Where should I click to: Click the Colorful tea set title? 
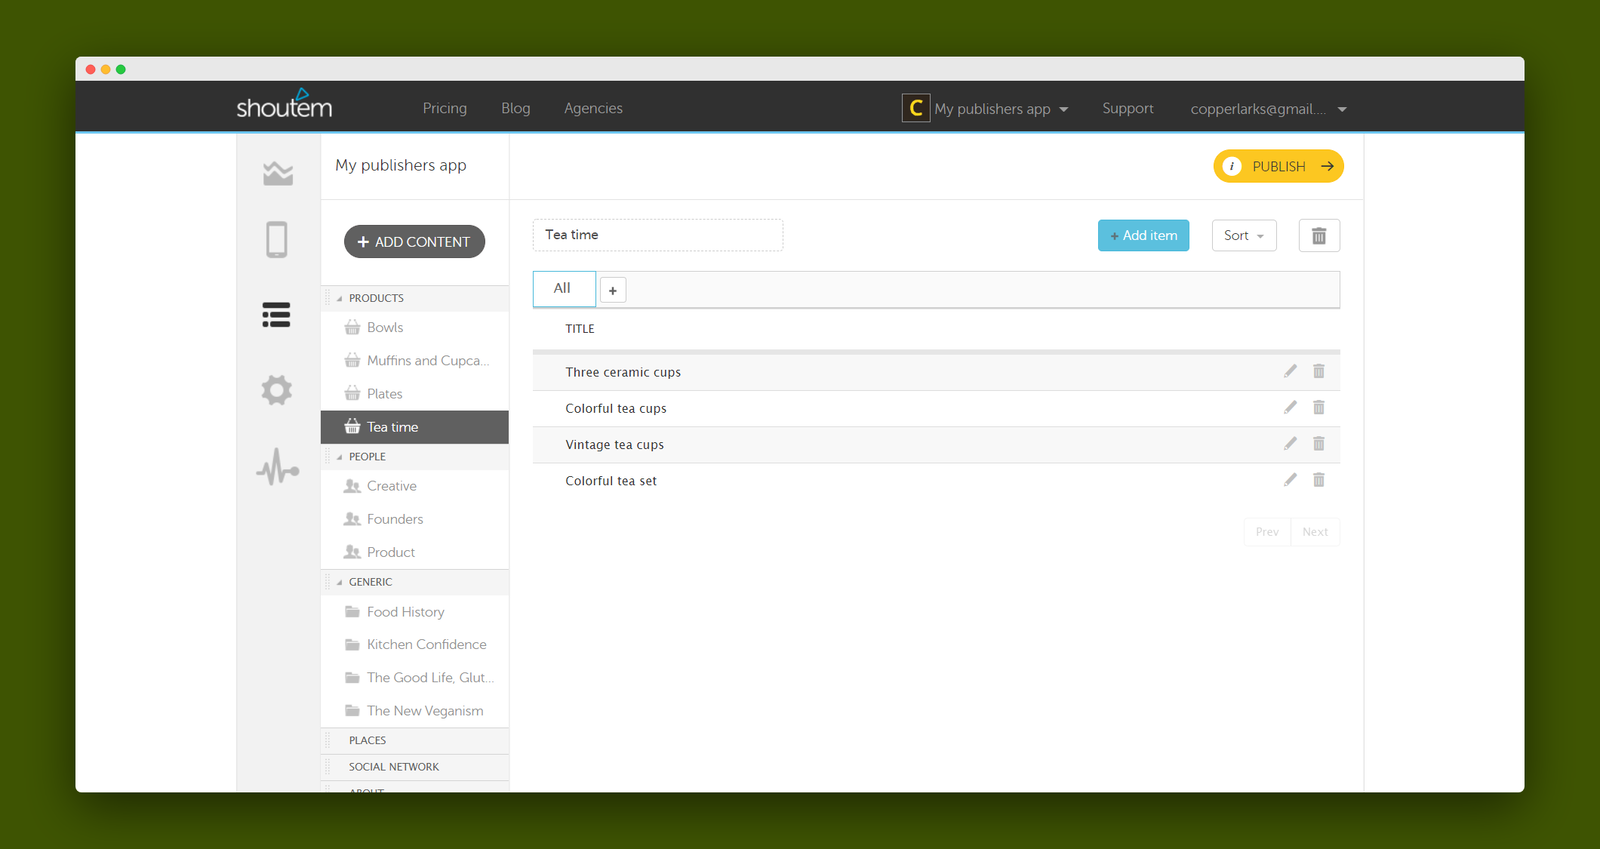pyautogui.click(x=611, y=481)
